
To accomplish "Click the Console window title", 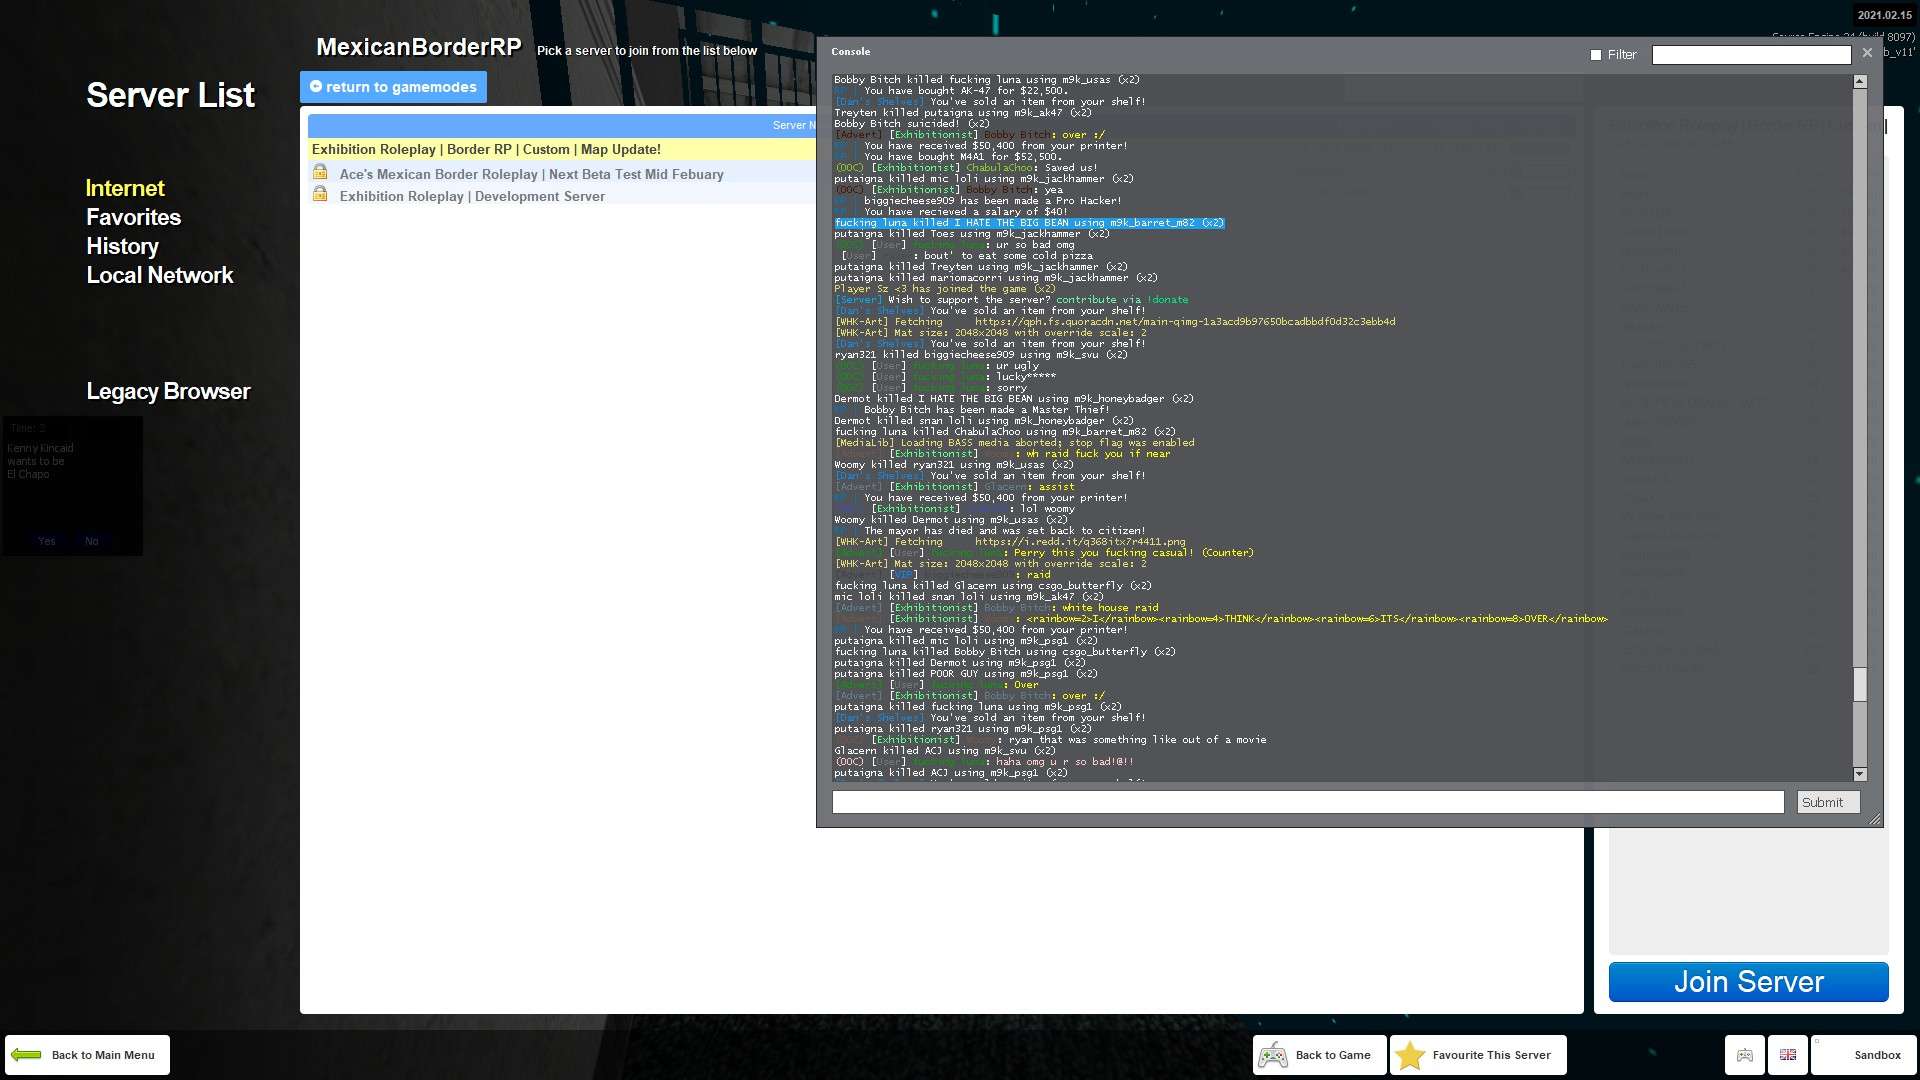I will [851, 52].
